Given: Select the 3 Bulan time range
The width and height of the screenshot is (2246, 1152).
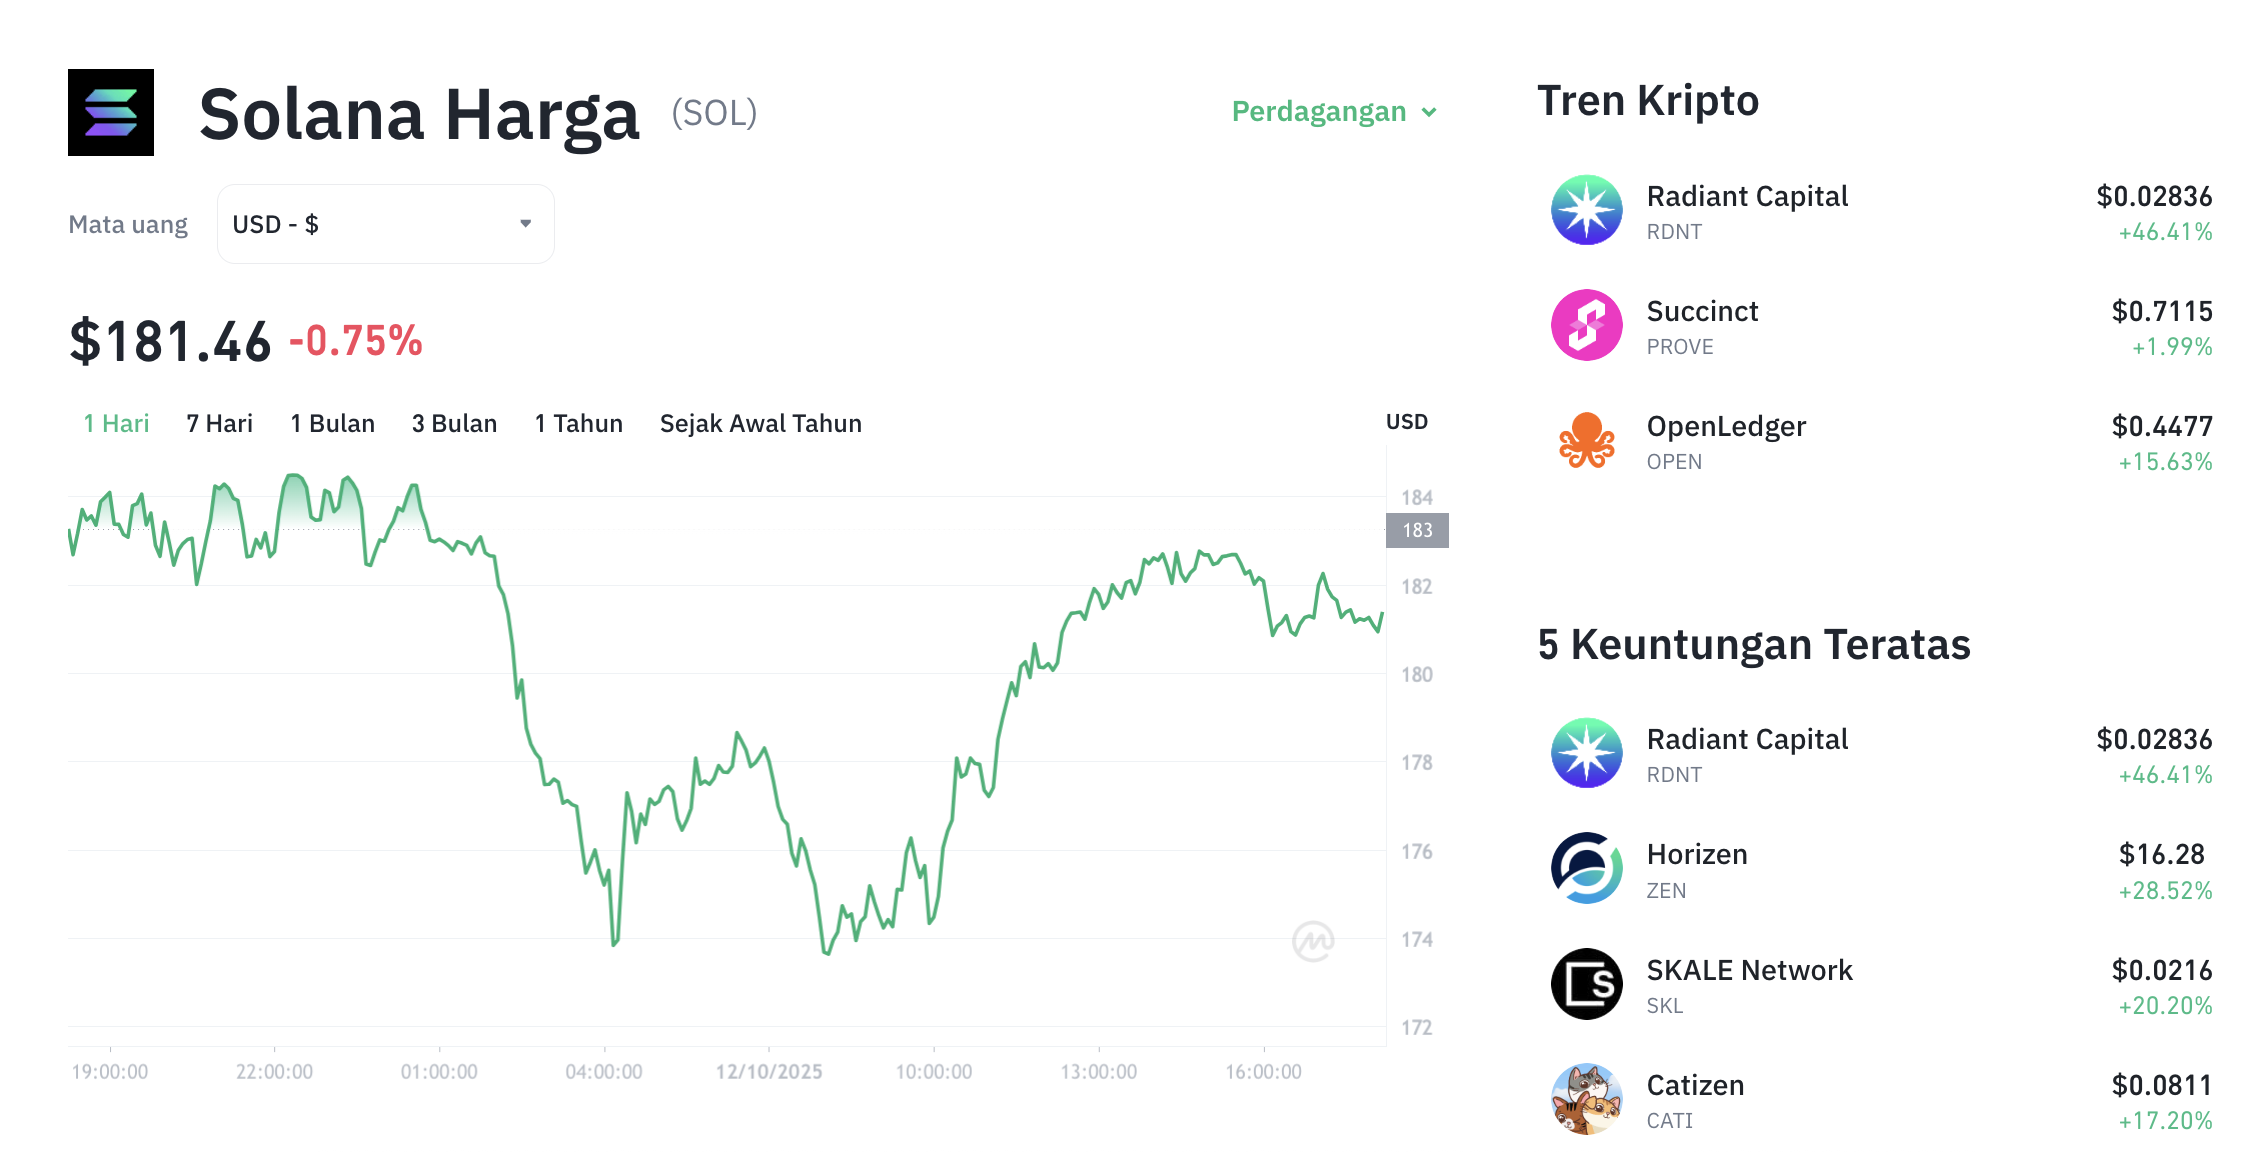Looking at the screenshot, I should click(454, 424).
